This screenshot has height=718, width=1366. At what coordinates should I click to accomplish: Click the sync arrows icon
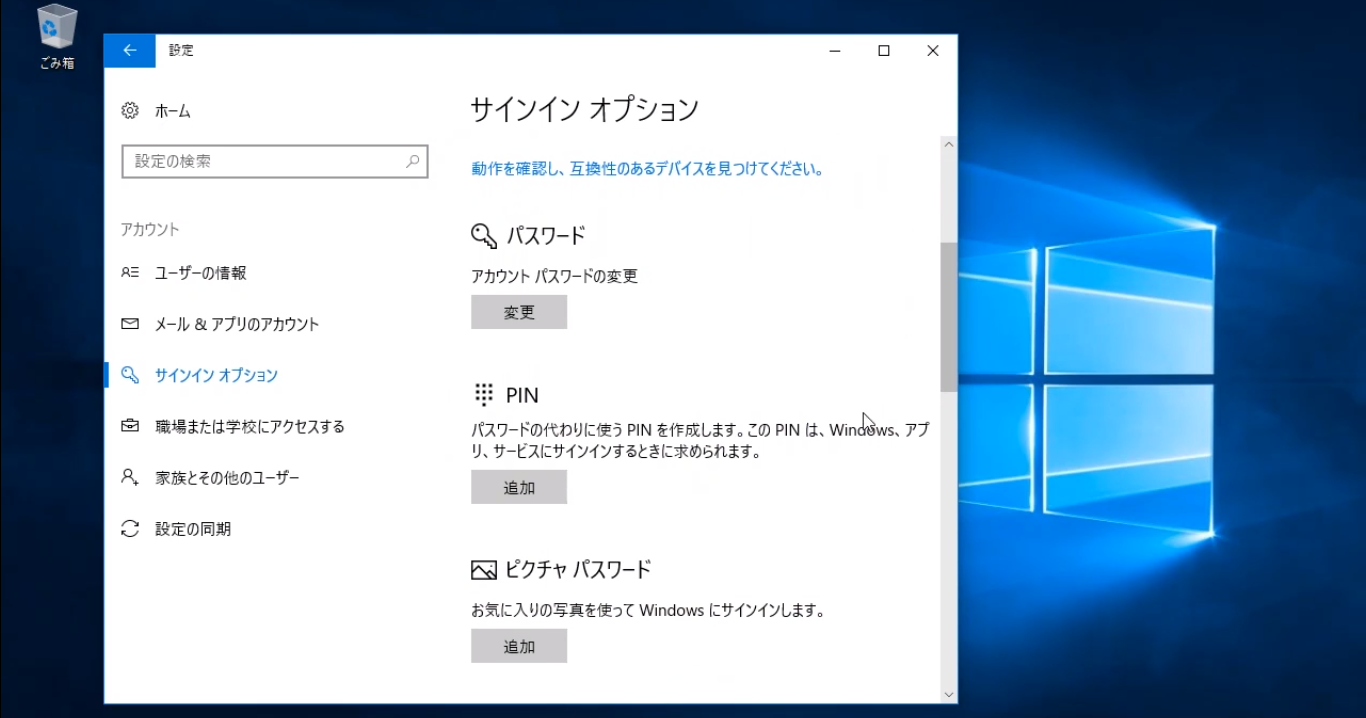(130, 528)
